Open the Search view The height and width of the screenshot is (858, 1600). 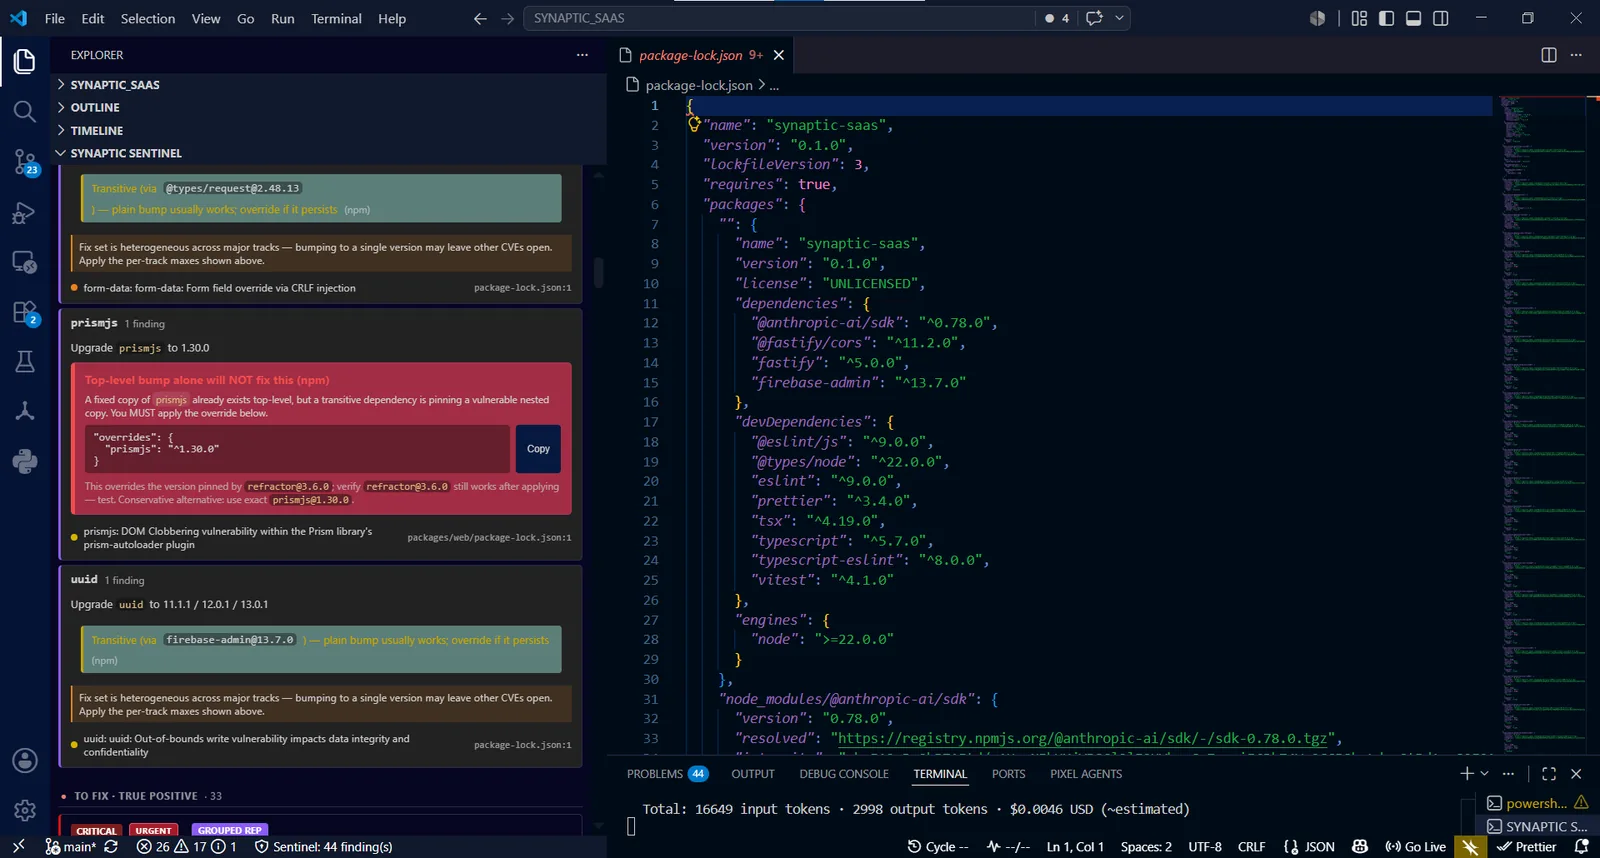coord(25,111)
